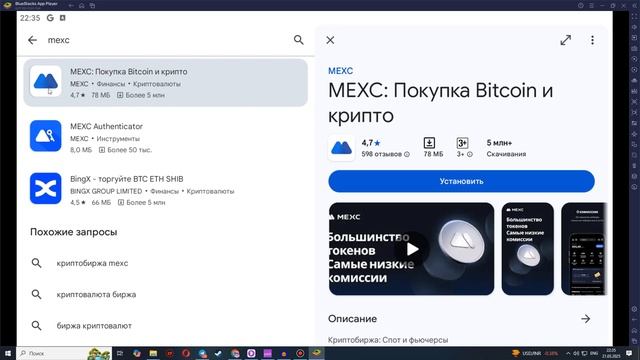The height and width of the screenshot is (360, 640).
Task: Click BlueStacks recent apps icon in title bar
Action: pyautogui.click(x=92, y=5)
